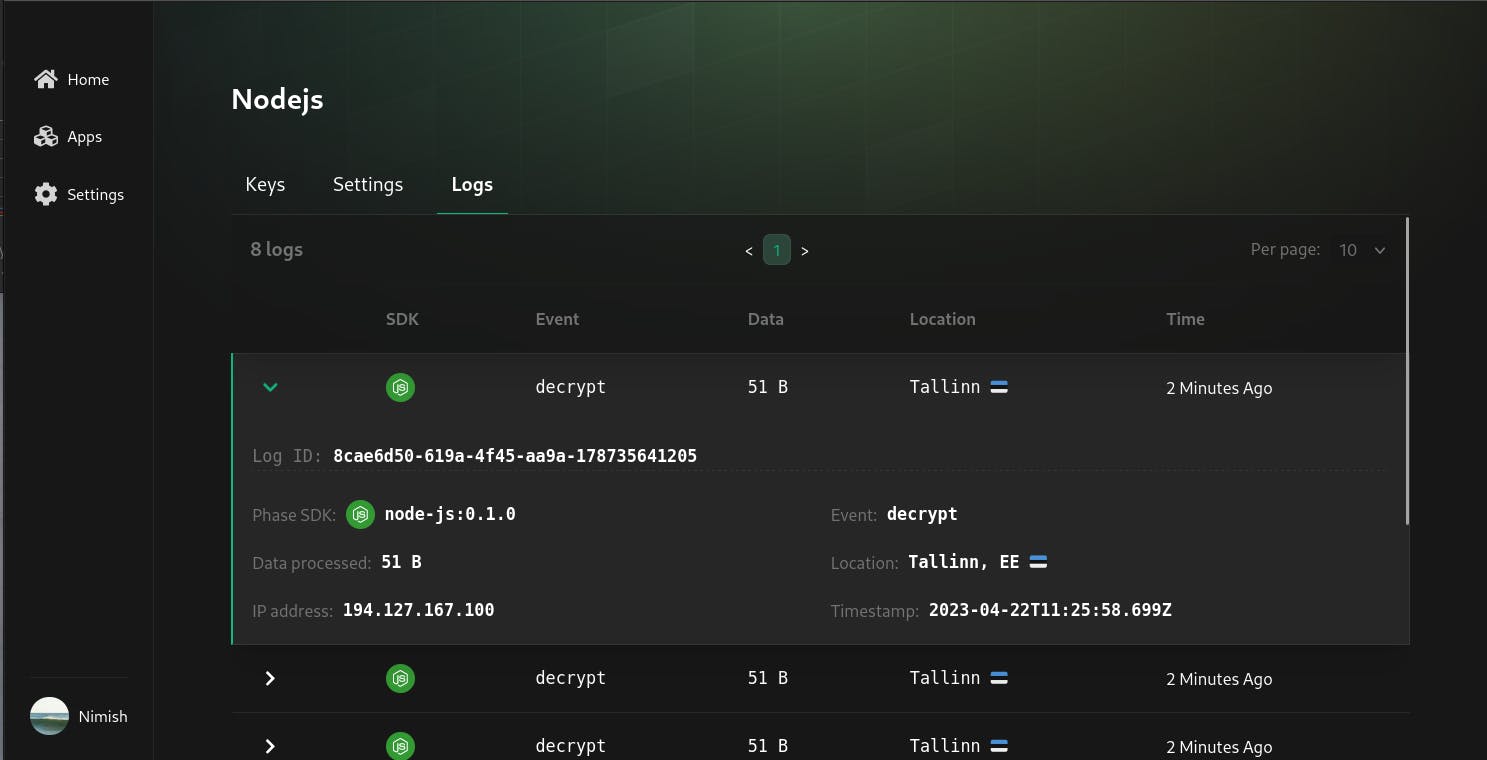Open the Per page dropdown showing 10
Image resolution: width=1487 pixels, height=760 pixels.
(1362, 250)
